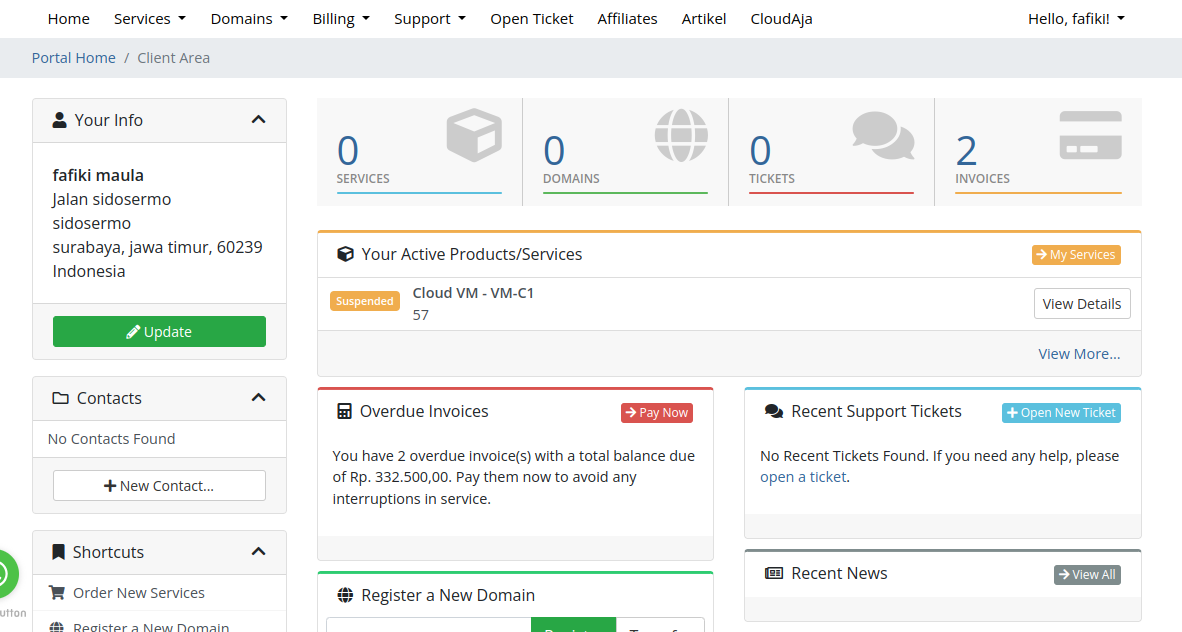Open the 0 Domains stat tile
The image size is (1182, 632).
pyautogui.click(x=626, y=152)
